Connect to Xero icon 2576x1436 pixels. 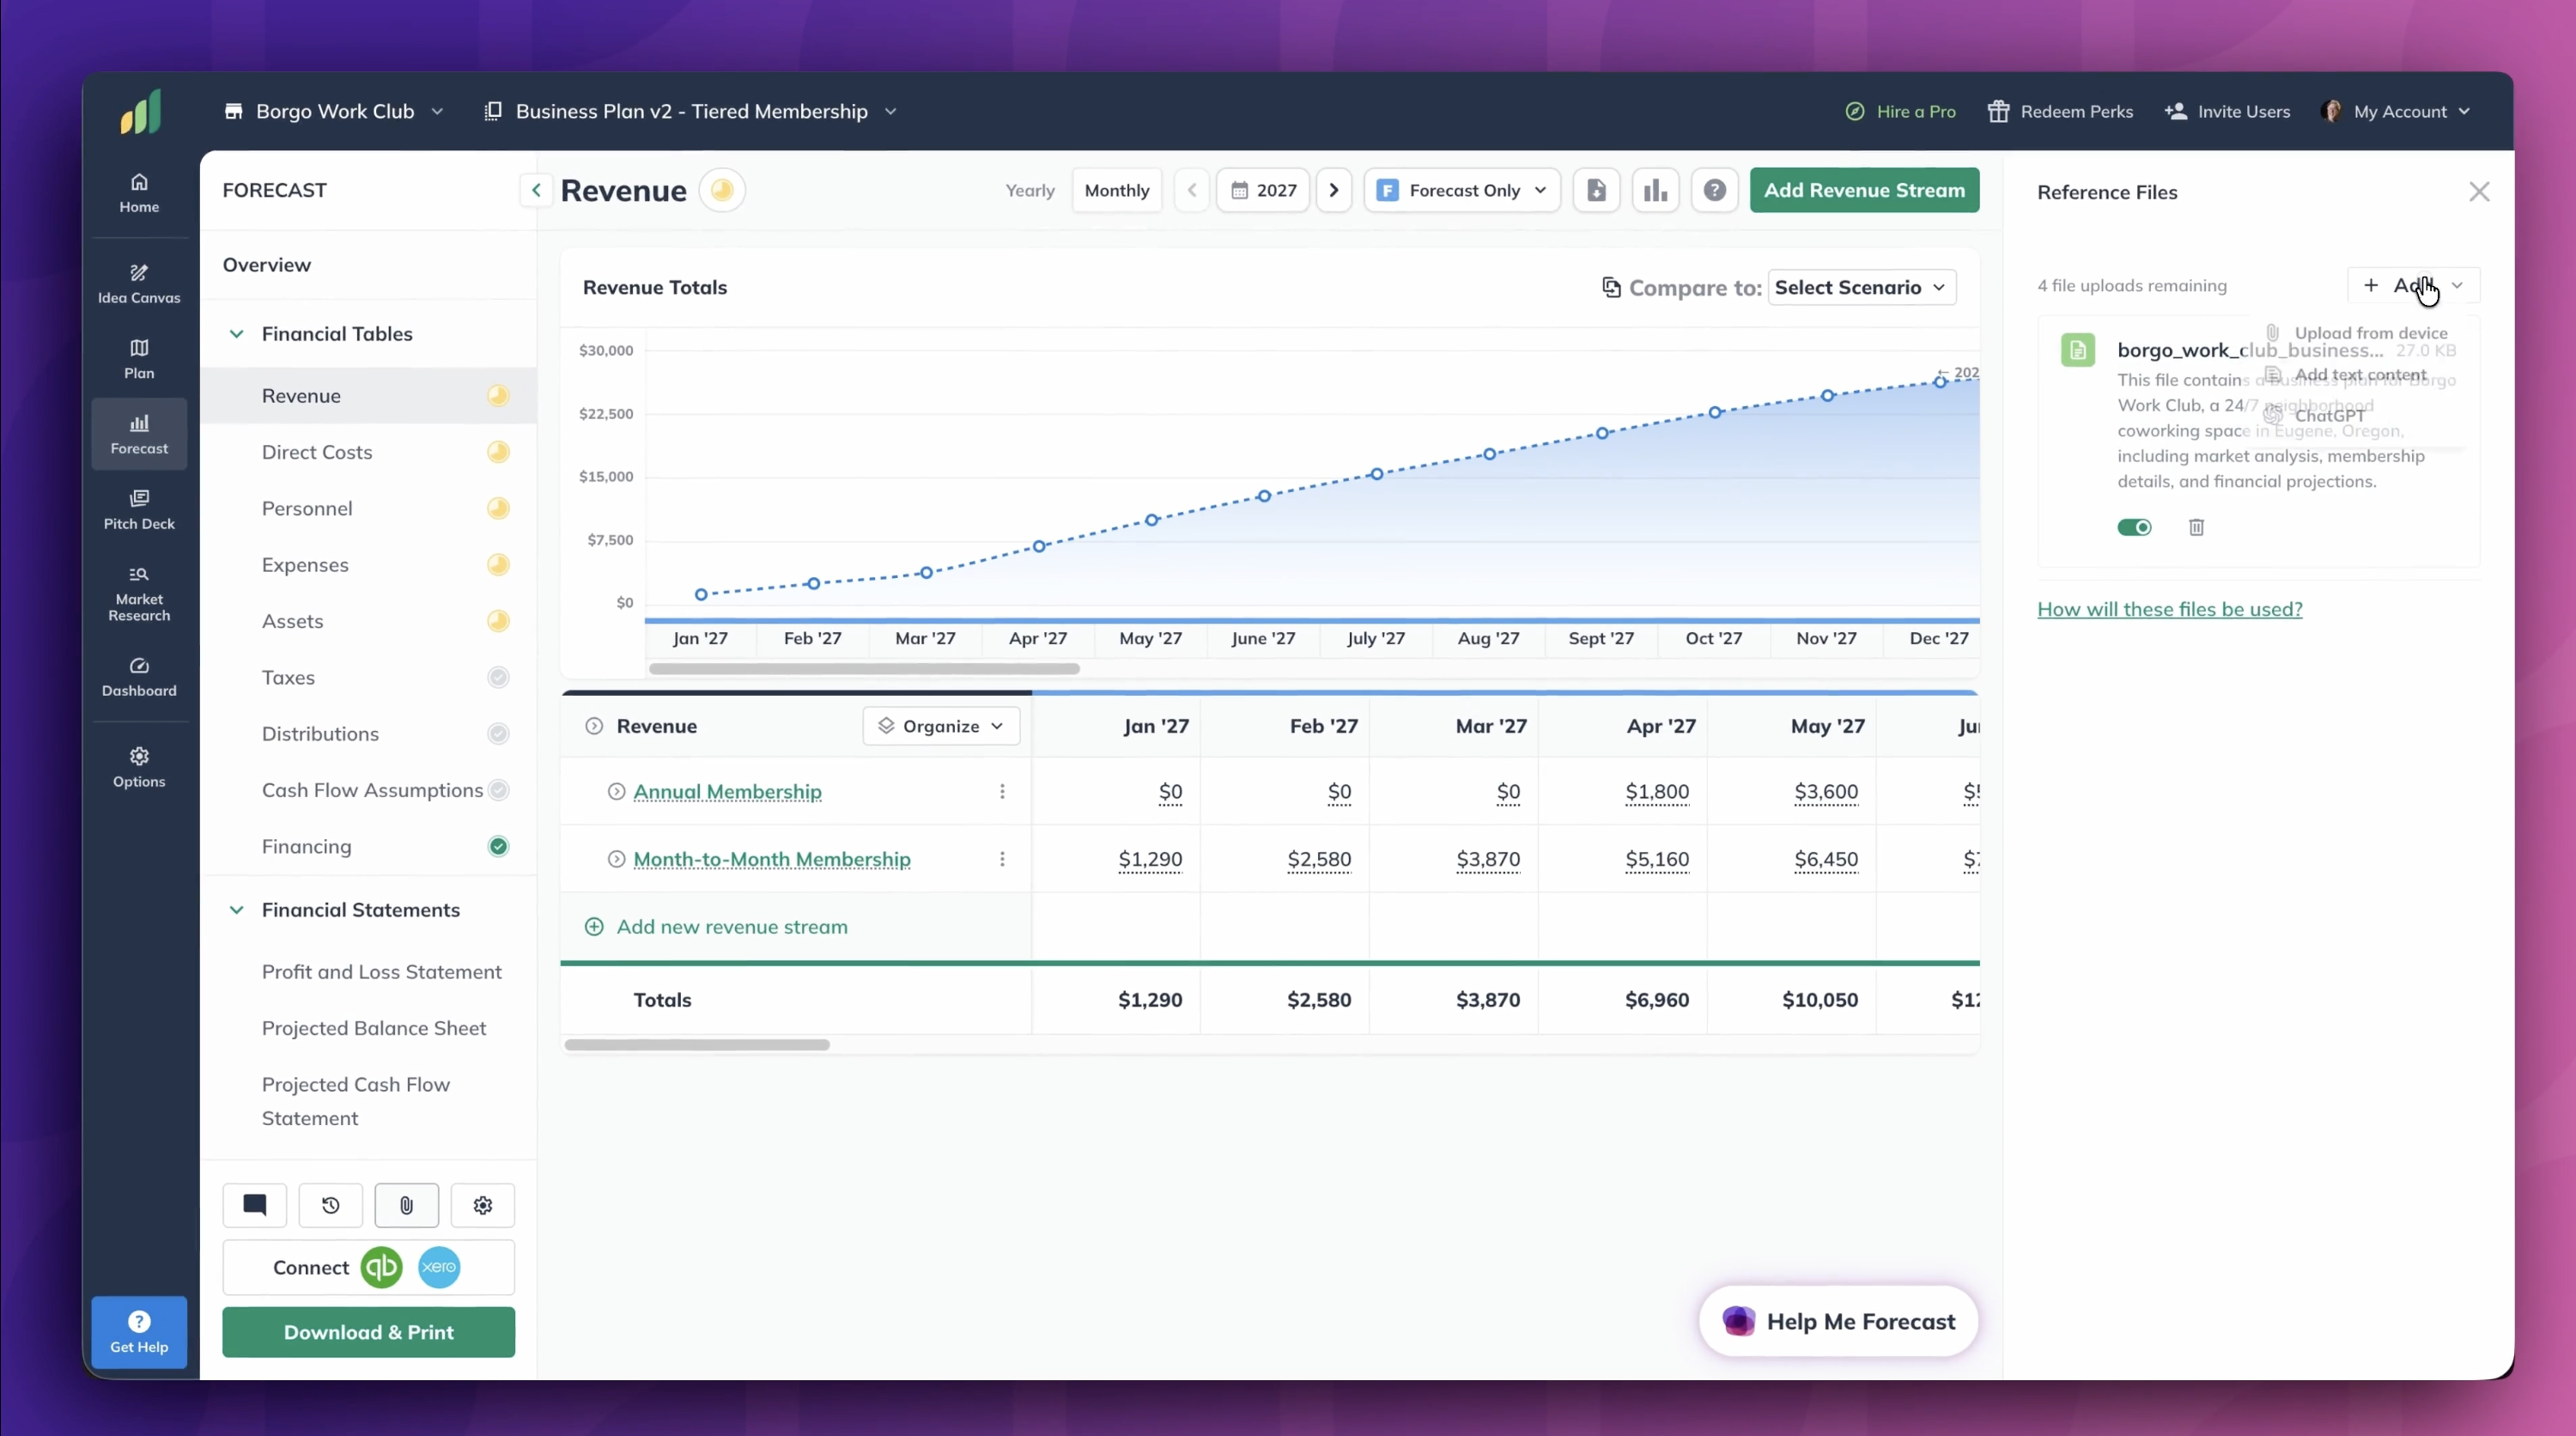click(439, 1267)
